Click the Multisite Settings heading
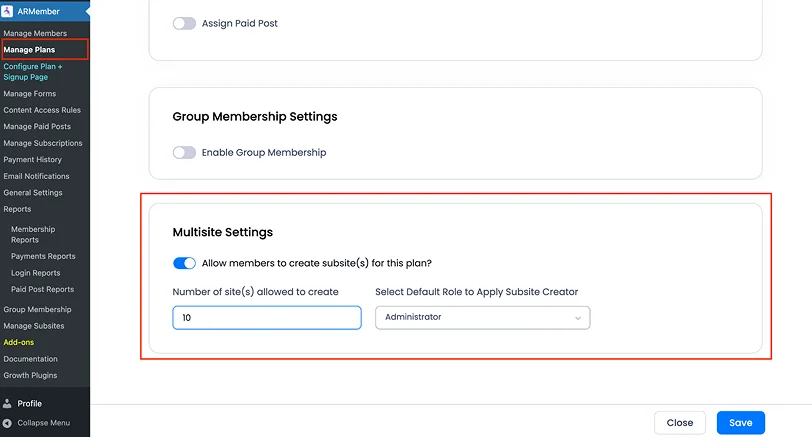 click(x=223, y=232)
